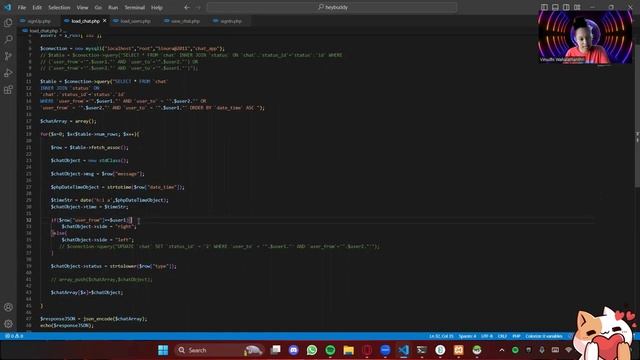
Task: Open the View menu
Action: point(82,7)
